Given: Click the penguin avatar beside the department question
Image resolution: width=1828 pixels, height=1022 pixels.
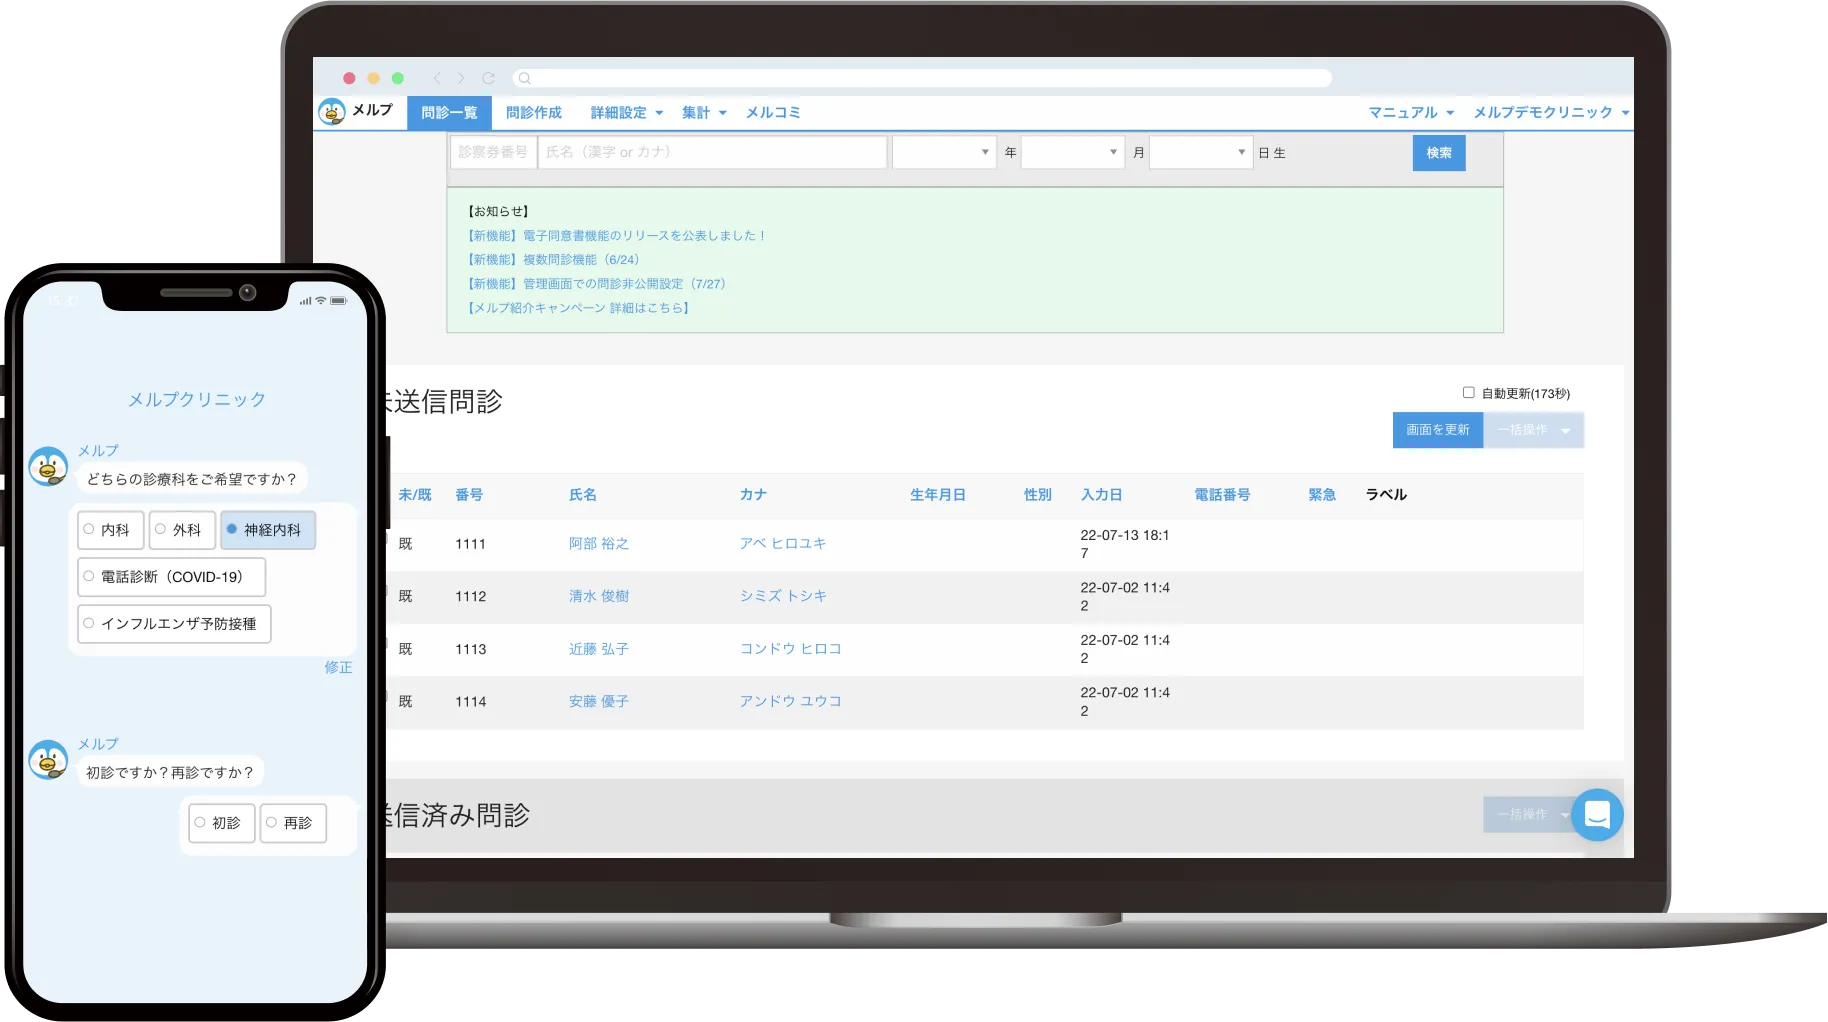Looking at the screenshot, I should [x=48, y=467].
